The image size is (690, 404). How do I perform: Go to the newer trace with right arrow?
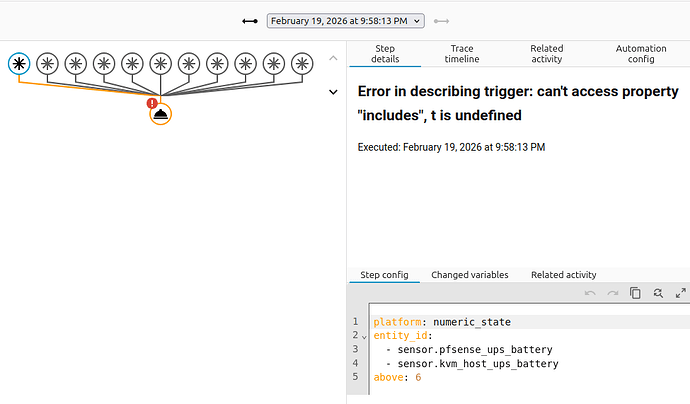coord(441,21)
